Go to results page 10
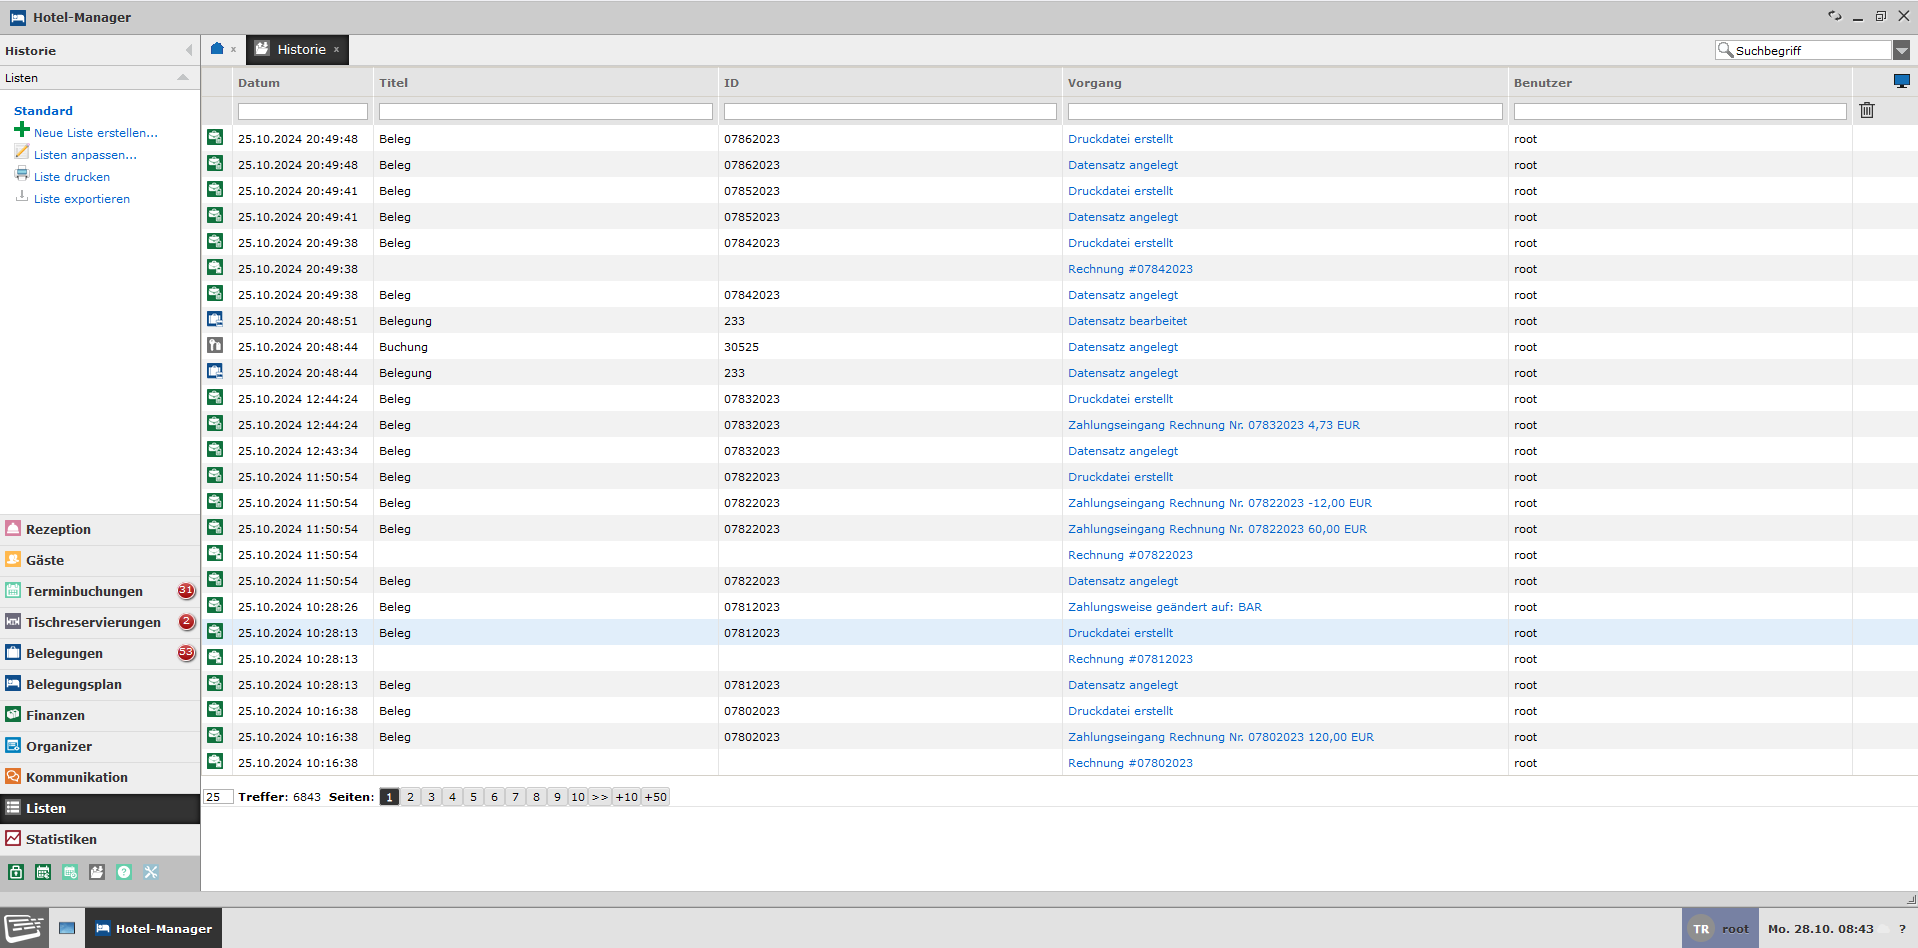Screen dimensions: 1918x948 578,797
